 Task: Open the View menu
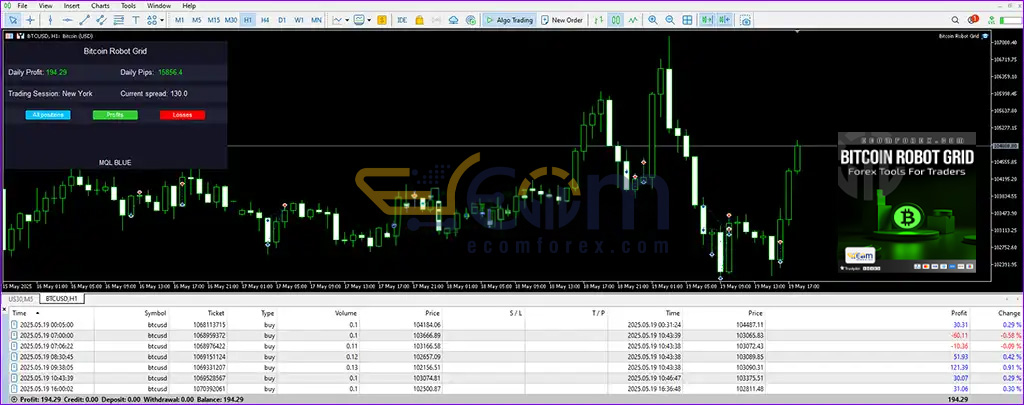point(46,6)
